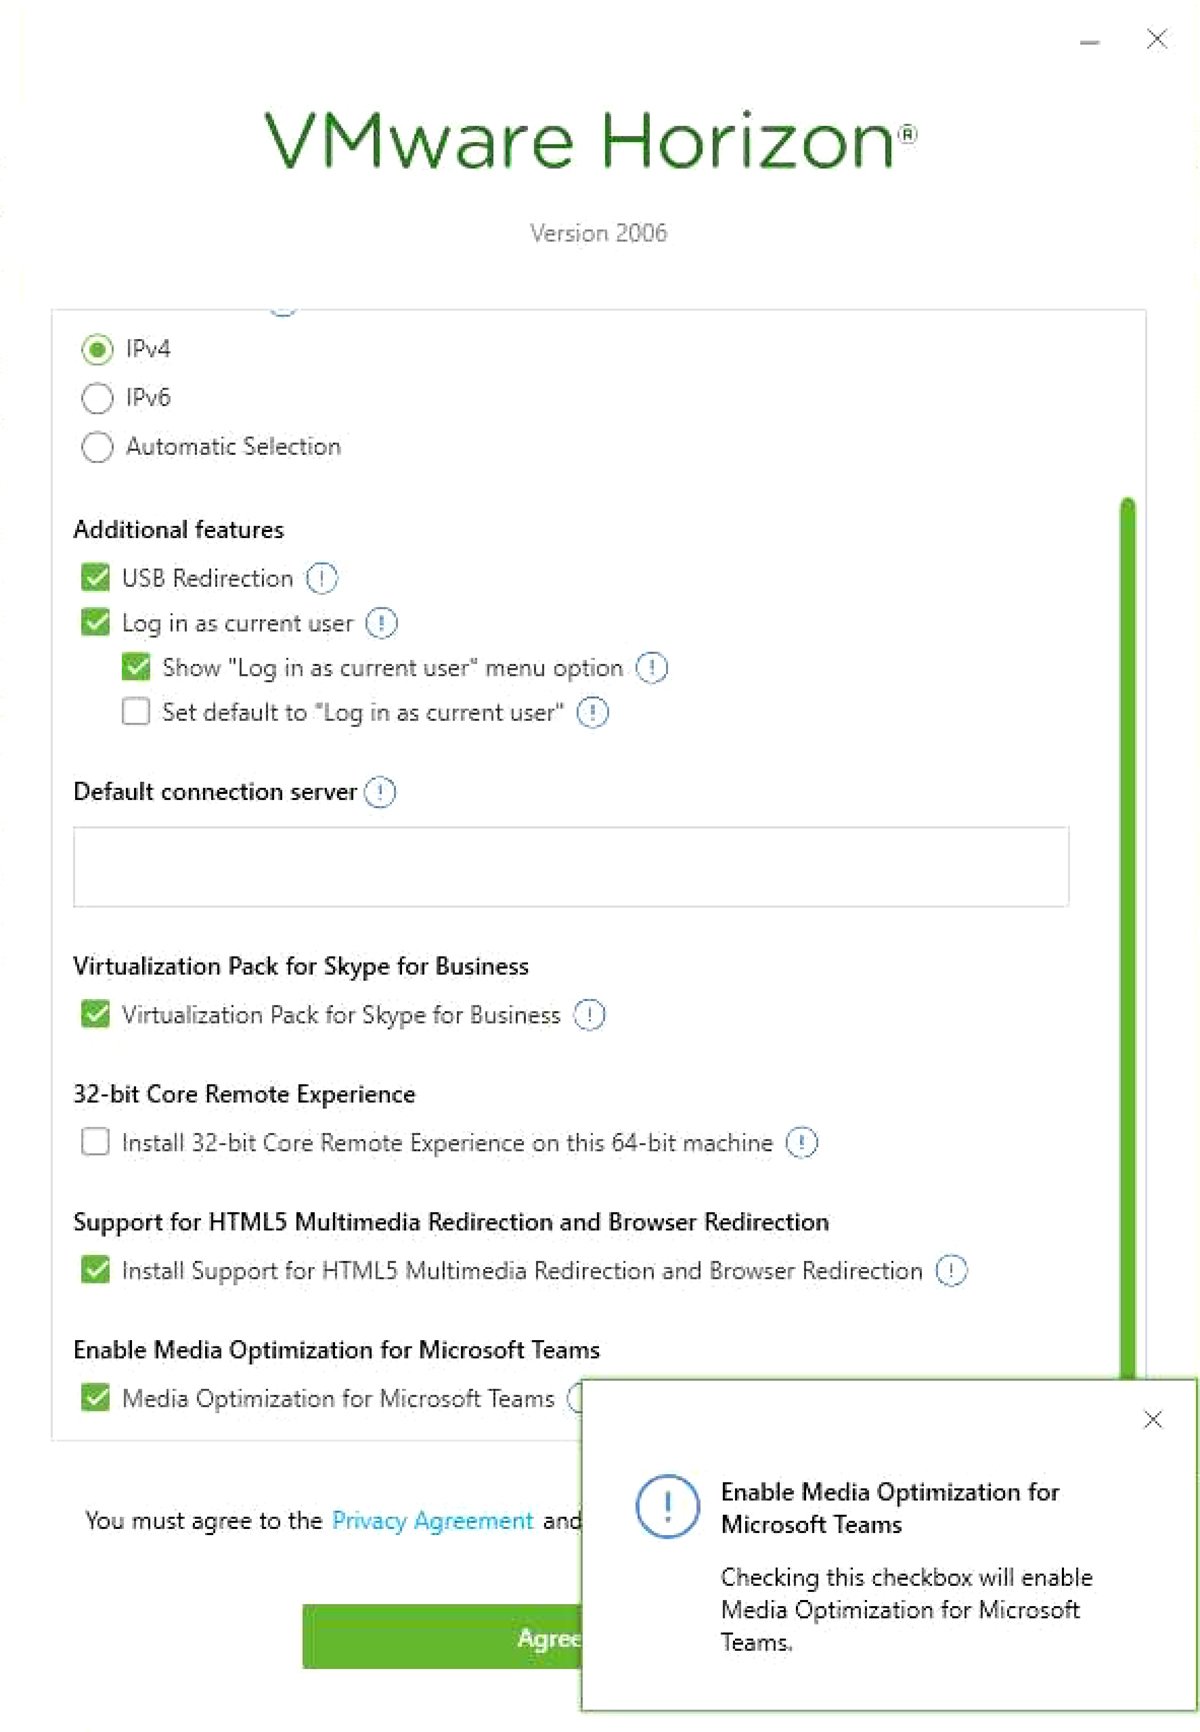The width and height of the screenshot is (1200, 1732).
Task: Open HTML5 Multimedia Redirection info icon
Action: point(951,1270)
